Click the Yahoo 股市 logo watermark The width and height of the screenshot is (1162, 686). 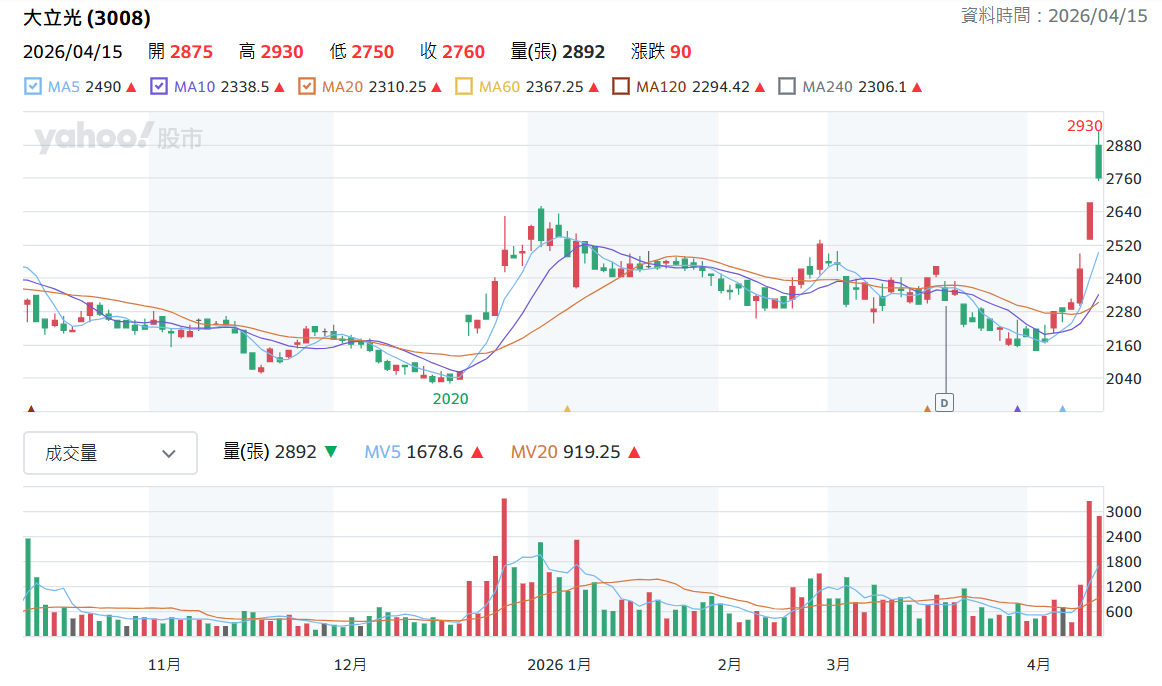[118, 138]
